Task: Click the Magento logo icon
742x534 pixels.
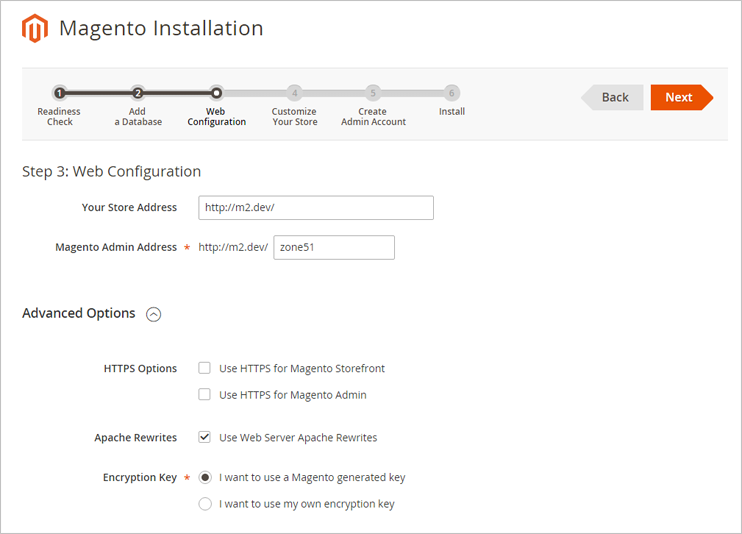Action: (35, 28)
